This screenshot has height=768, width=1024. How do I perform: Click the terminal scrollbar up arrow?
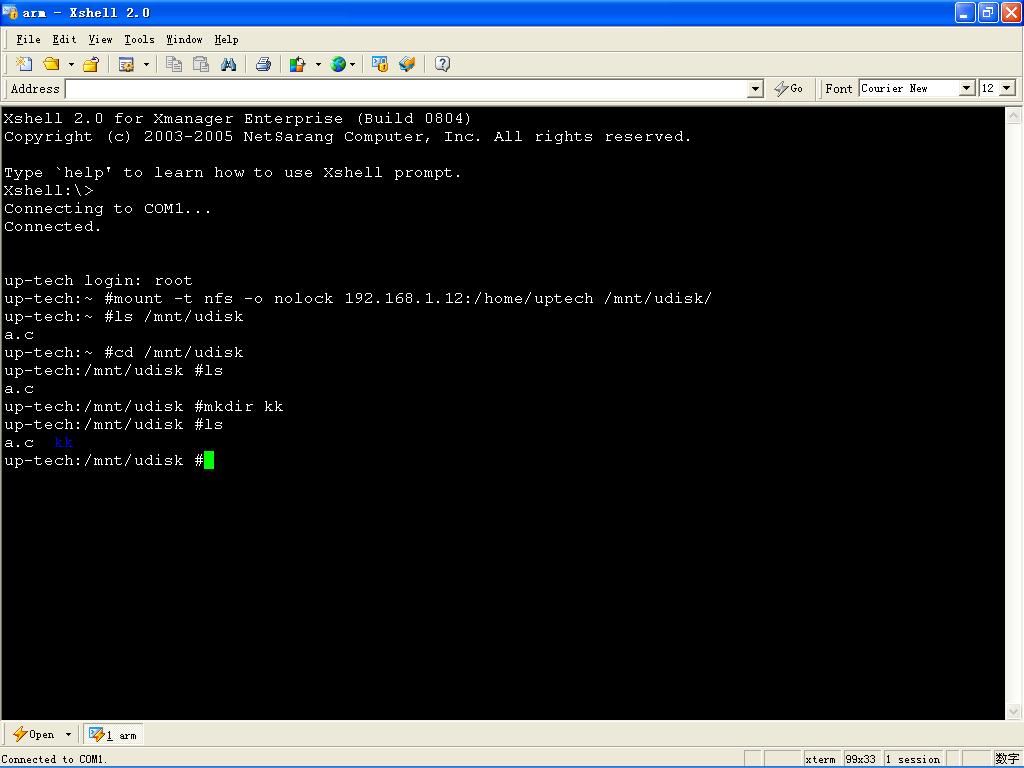1014,116
